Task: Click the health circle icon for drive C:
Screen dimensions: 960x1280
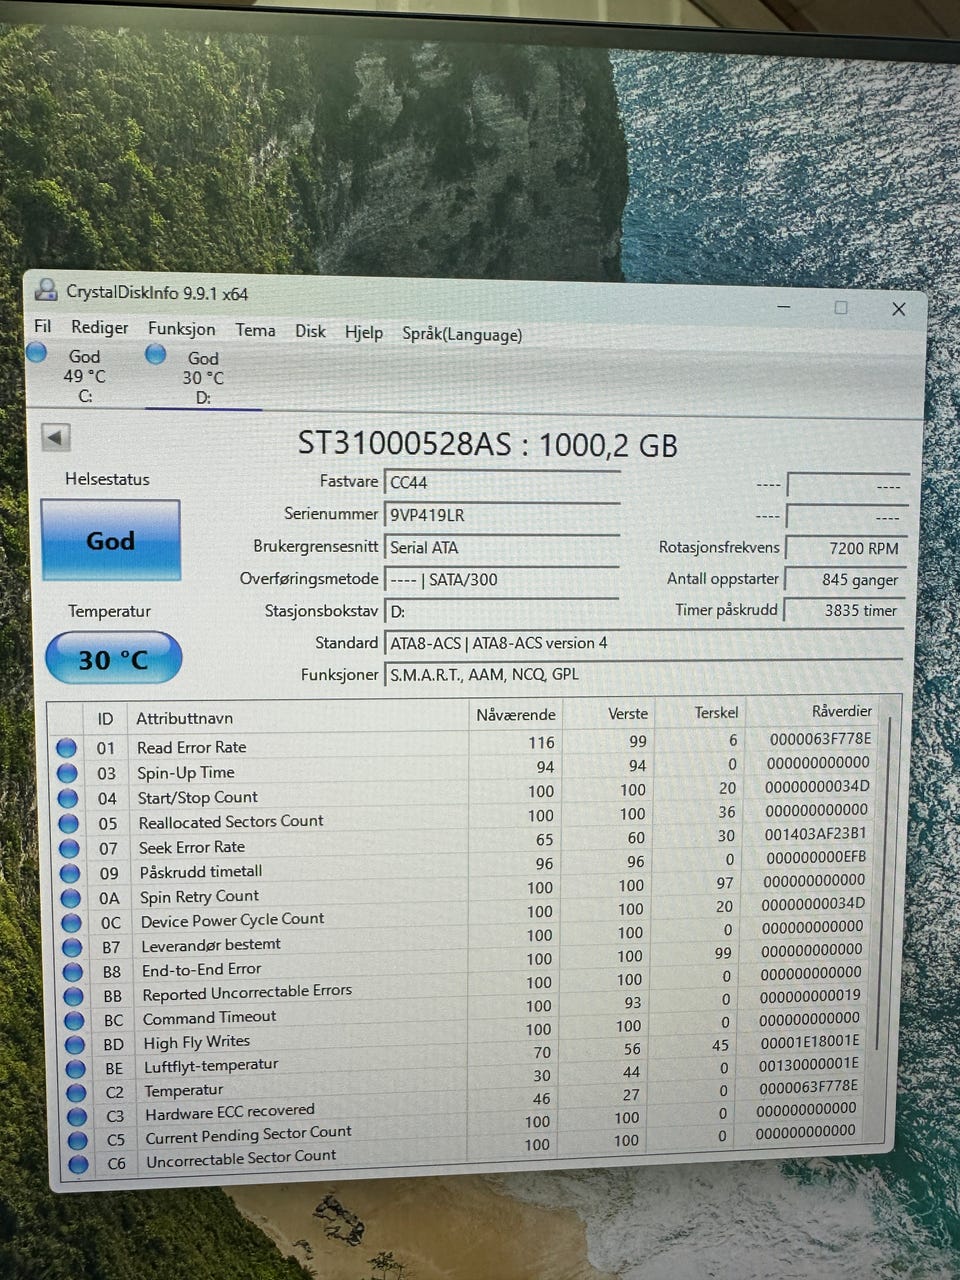Action: (x=37, y=352)
